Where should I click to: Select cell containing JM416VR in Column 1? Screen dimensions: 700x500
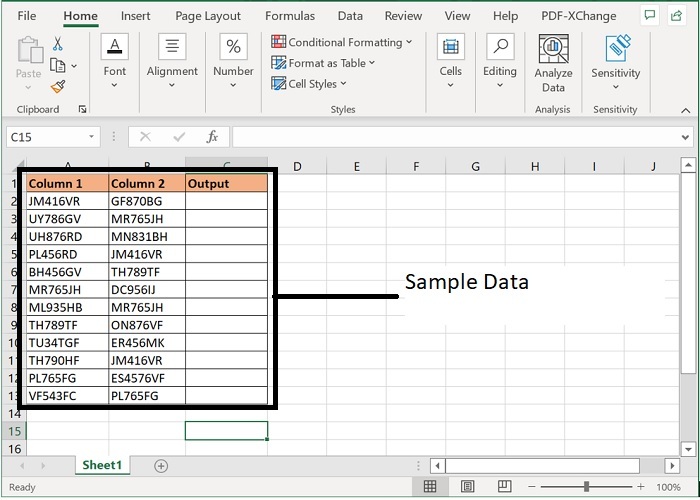tap(67, 201)
